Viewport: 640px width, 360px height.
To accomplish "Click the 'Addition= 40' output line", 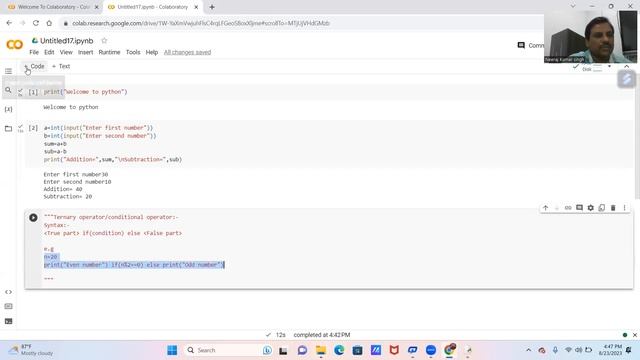I will coord(63,189).
